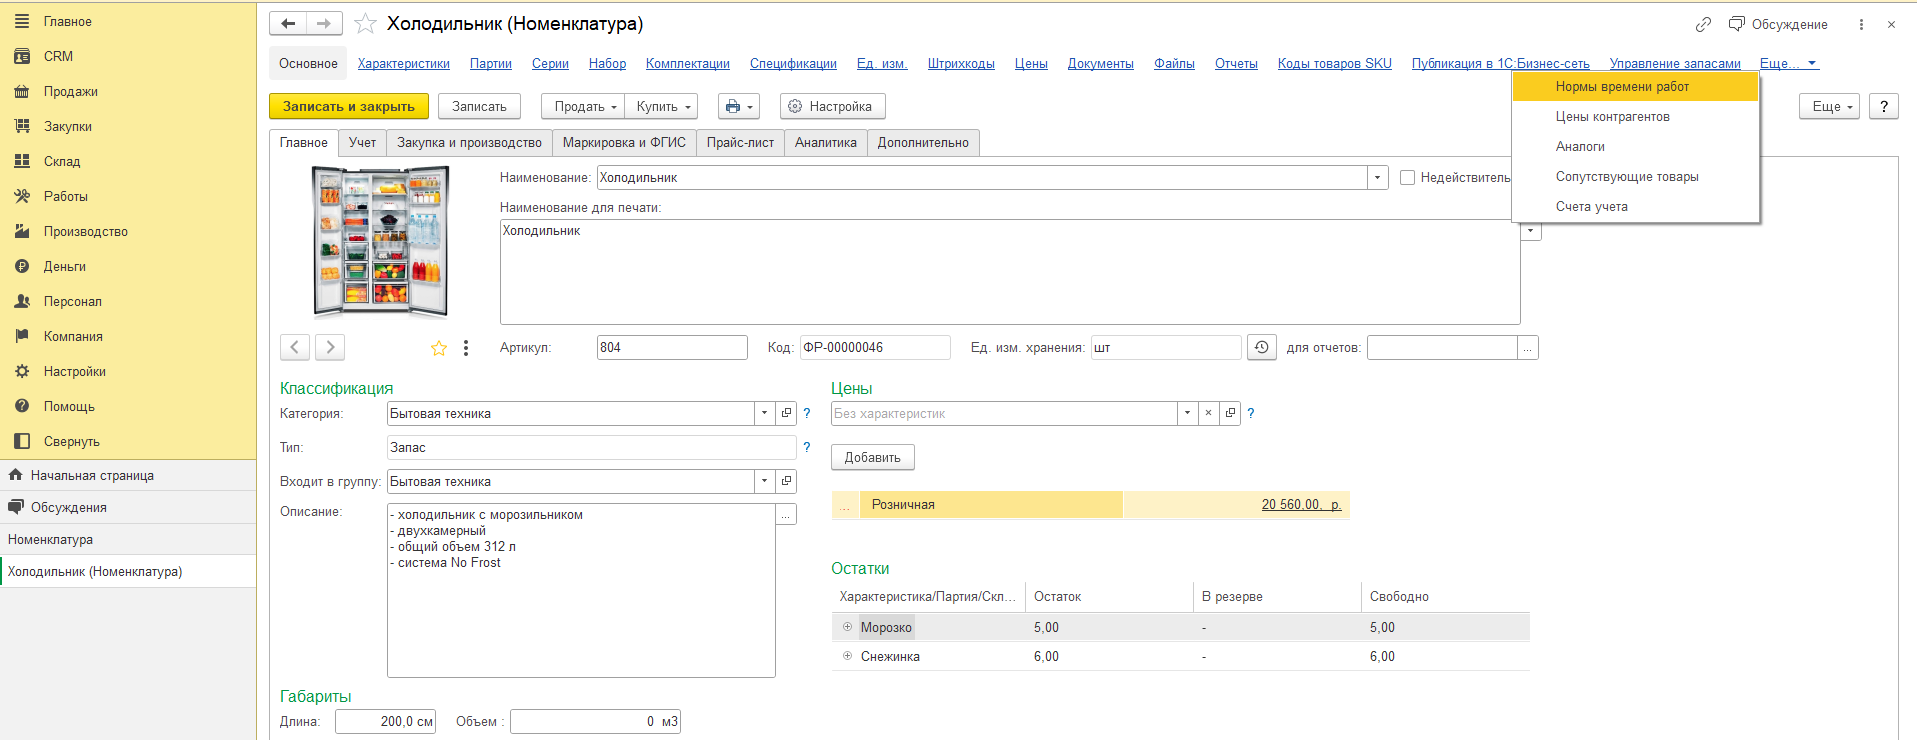Open the Еще dropdown button at right
Image resolution: width=1917 pixels, height=740 pixels.
pyautogui.click(x=1829, y=106)
